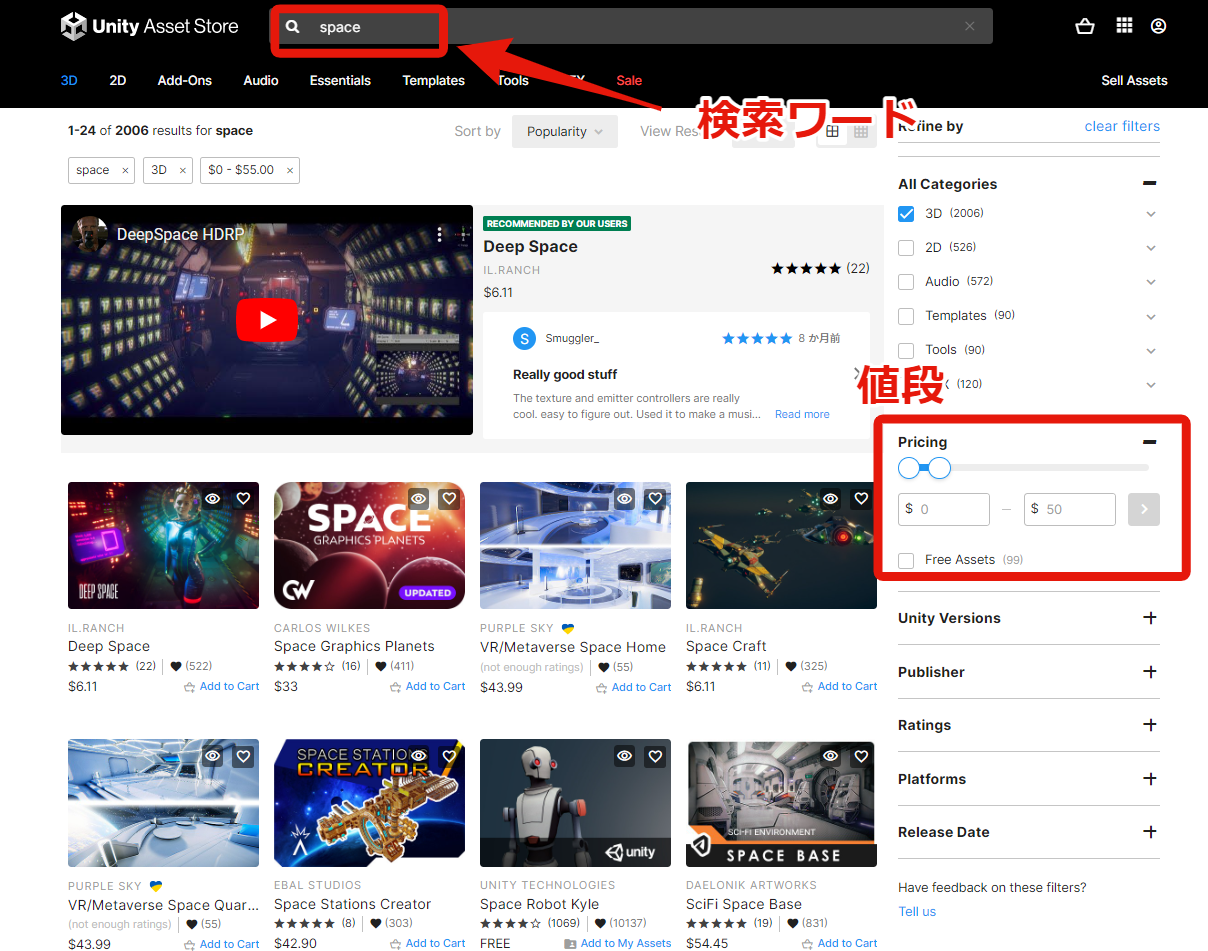Click the clear filters link
The image size is (1208, 951).
(x=1122, y=126)
